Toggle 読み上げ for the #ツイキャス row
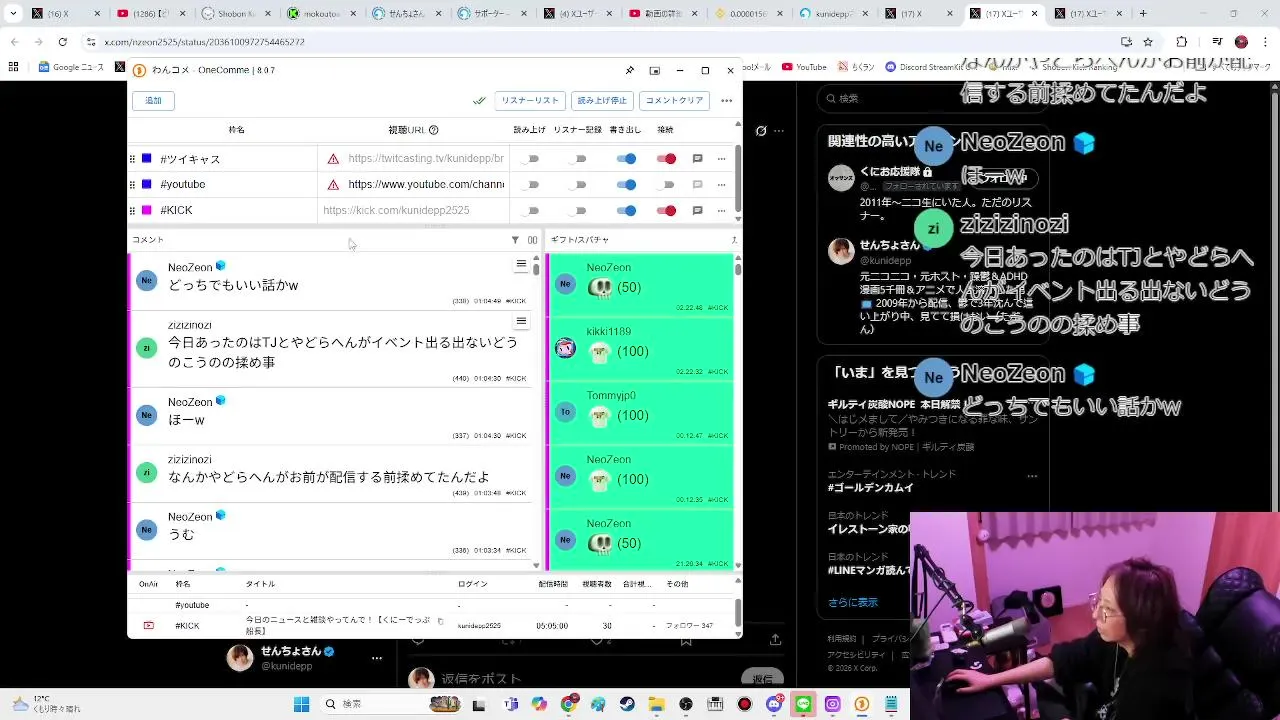This screenshot has height=720, width=1280. click(531, 158)
